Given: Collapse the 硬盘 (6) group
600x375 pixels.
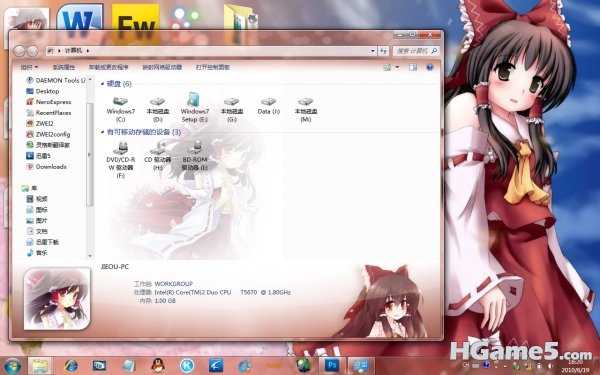Looking at the screenshot, I should click(x=102, y=83).
